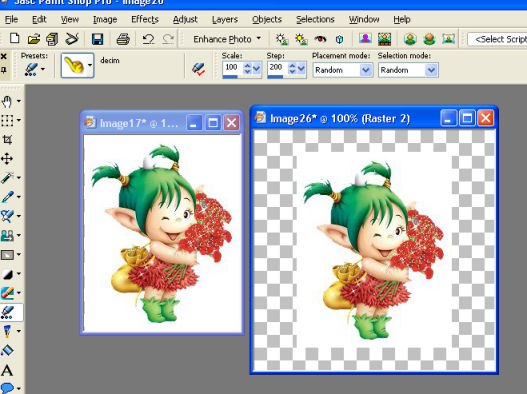Screen dimensions: 527x394
Task: Select the Pan tool
Action: coord(7,101)
